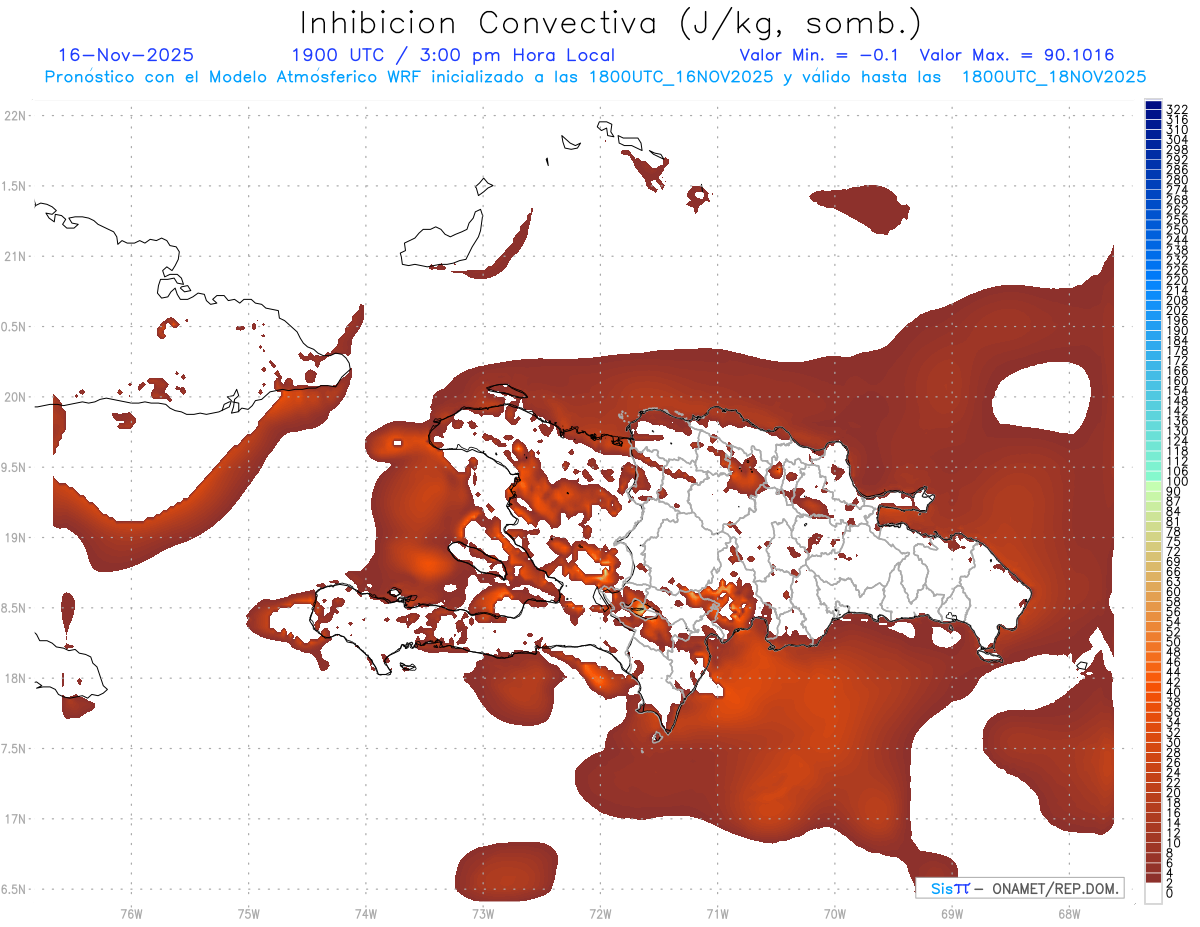This screenshot has width=1200, height=927.
Task: Click the '72W' longitude label
Action: [x=600, y=913]
